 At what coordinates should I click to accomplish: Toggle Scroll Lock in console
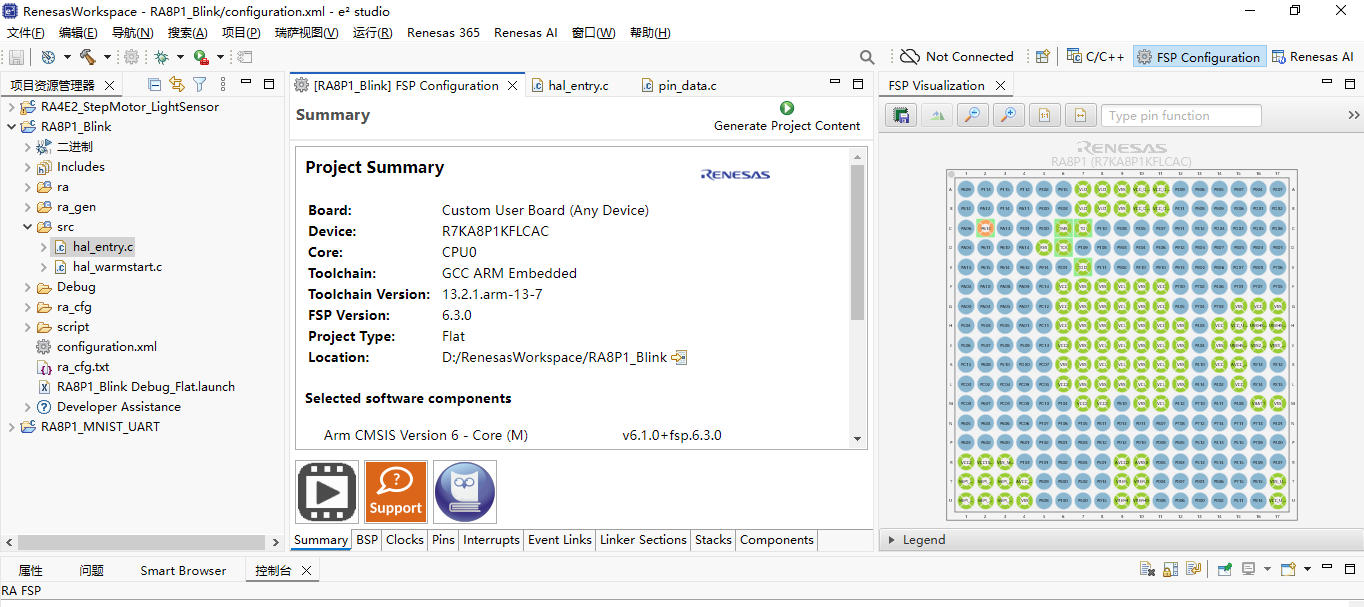(1170, 569)
